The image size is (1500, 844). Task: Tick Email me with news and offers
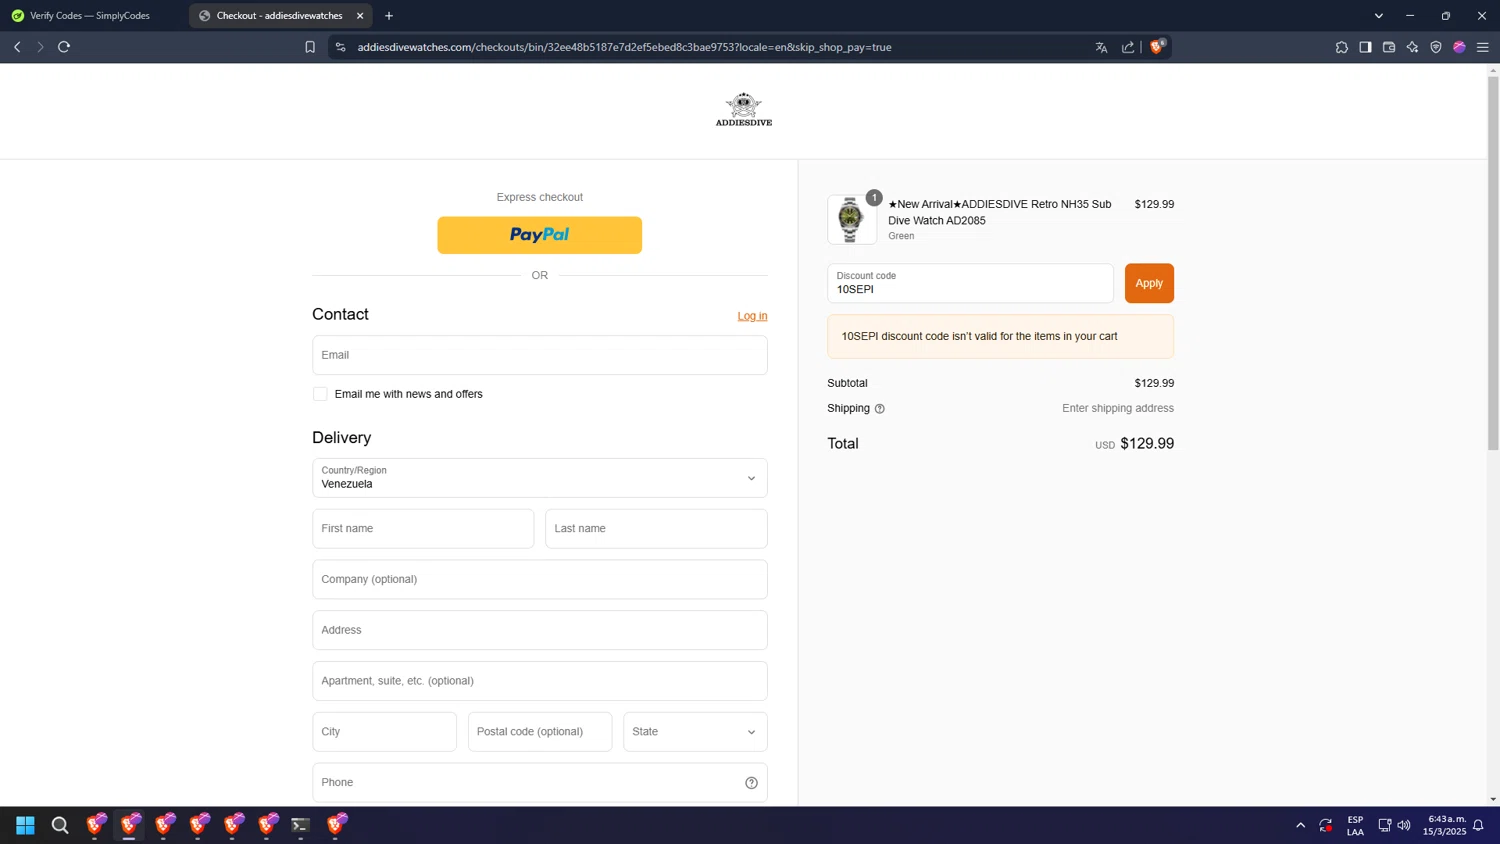tap(320, 394)
